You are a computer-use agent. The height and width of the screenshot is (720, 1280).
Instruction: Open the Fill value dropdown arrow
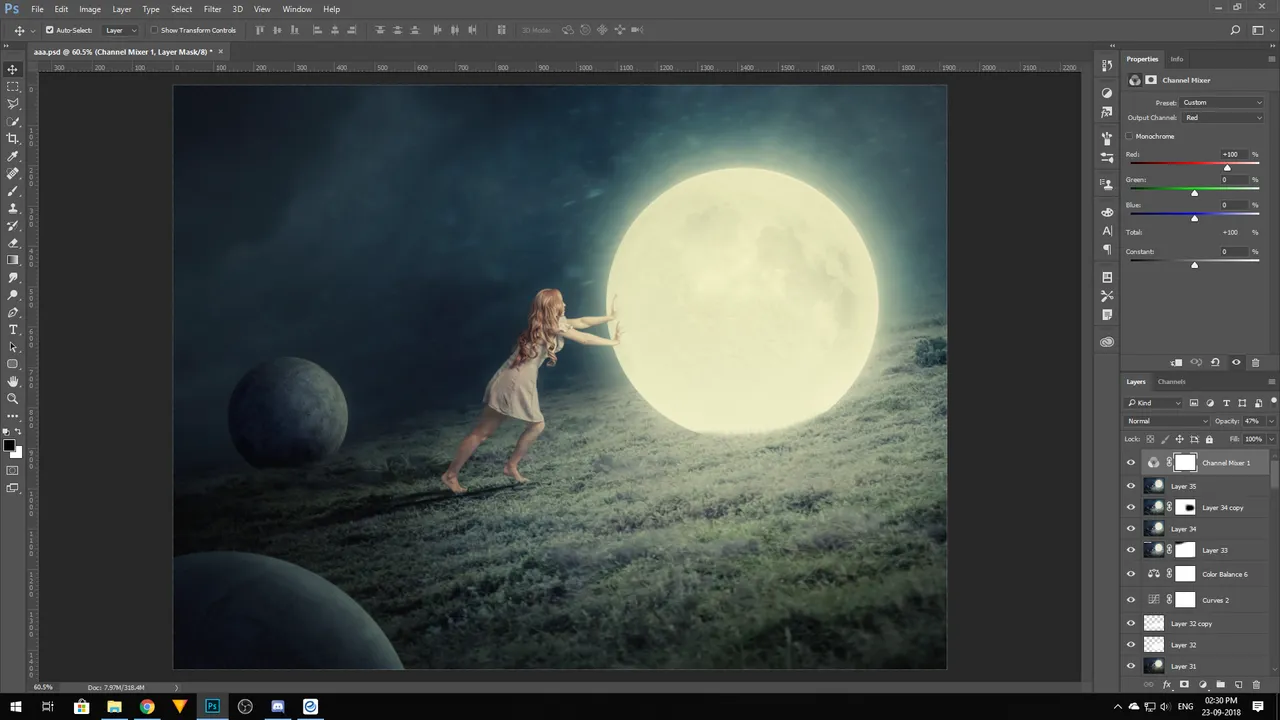click(1271, 439)
